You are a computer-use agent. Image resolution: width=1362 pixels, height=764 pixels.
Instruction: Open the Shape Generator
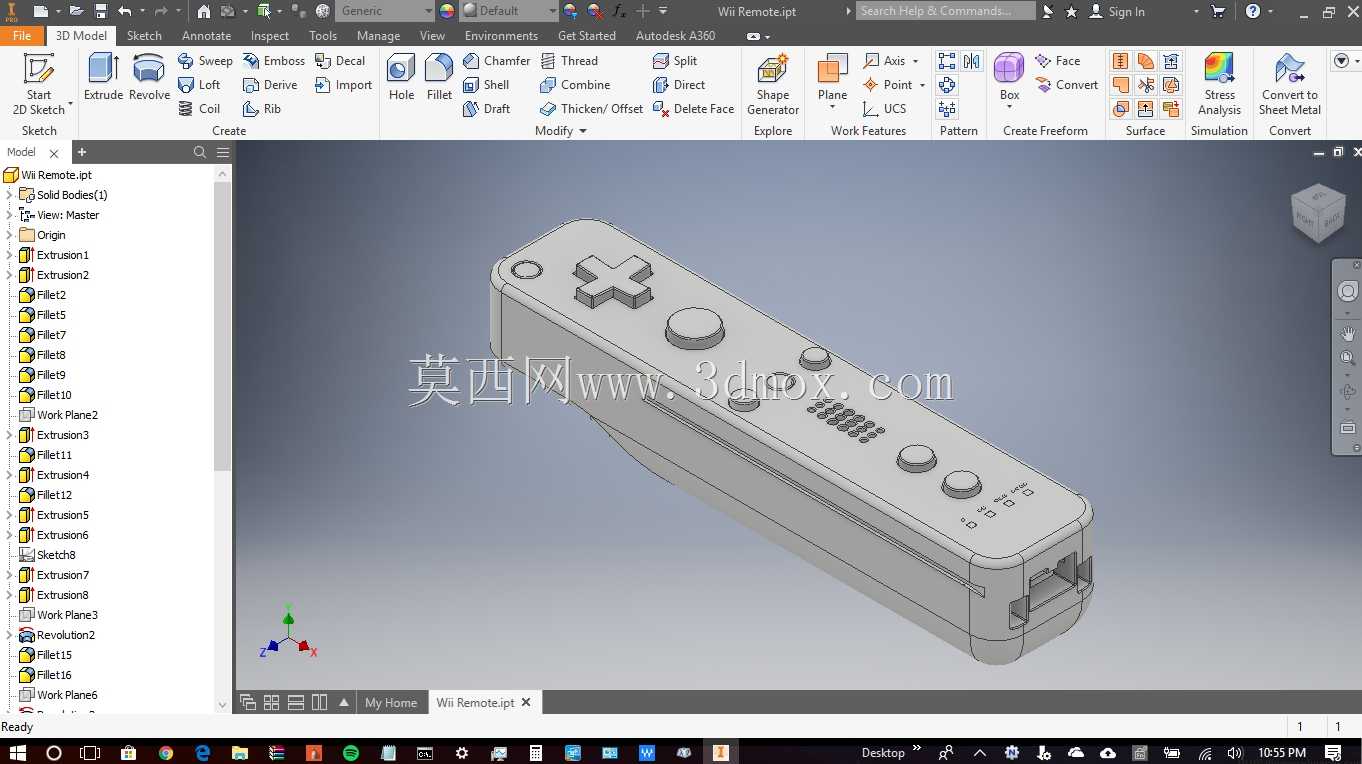(772, 85)
